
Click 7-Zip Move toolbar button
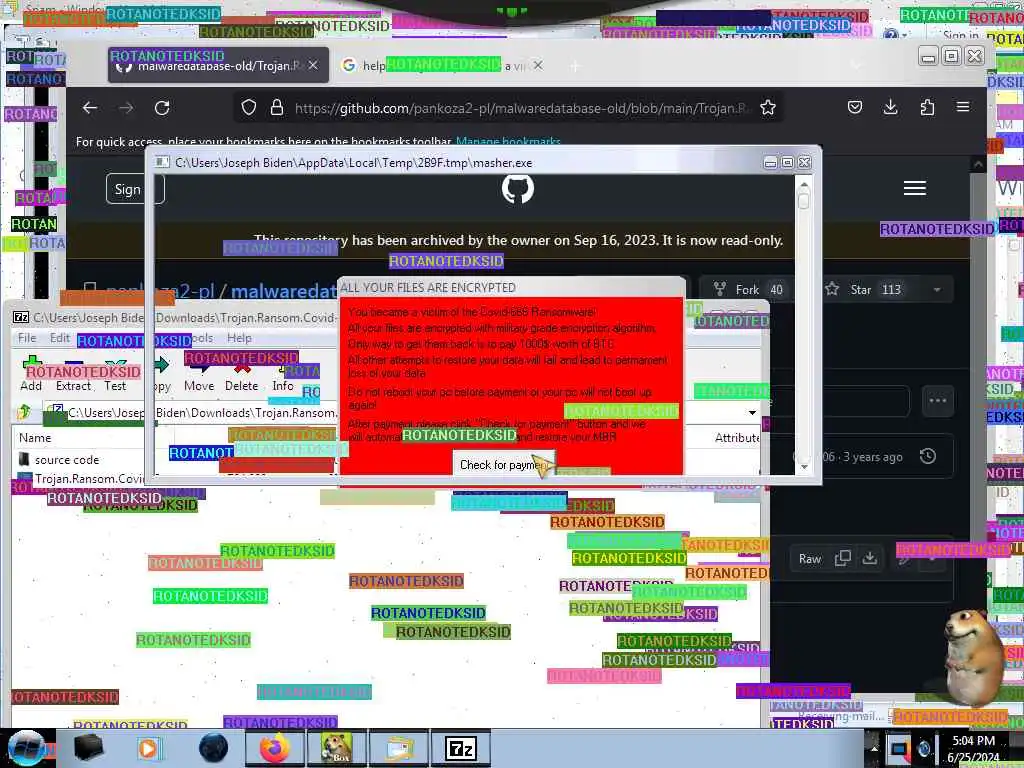pos(199,374)
